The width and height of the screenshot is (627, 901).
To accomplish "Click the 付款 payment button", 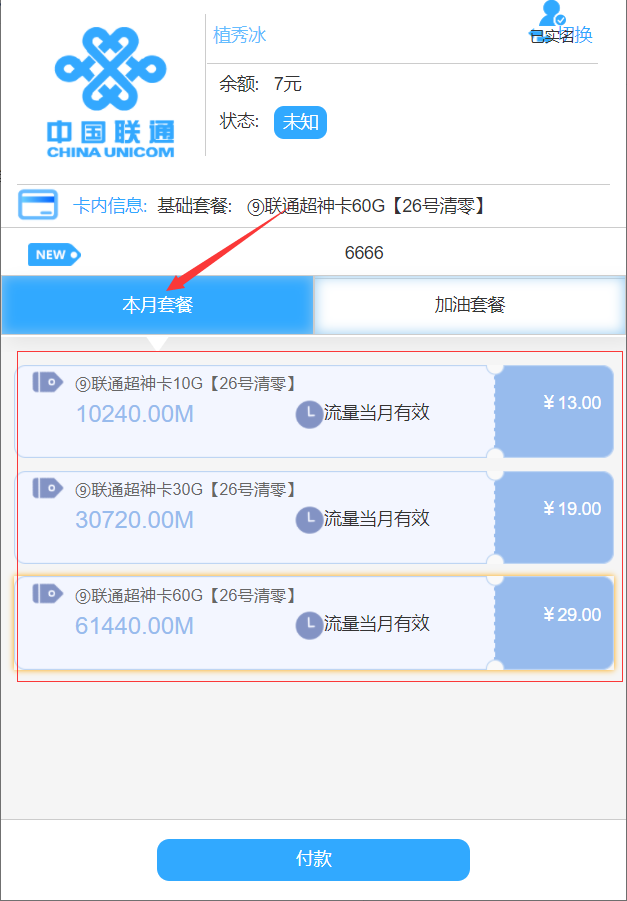I will coord(313,860).
